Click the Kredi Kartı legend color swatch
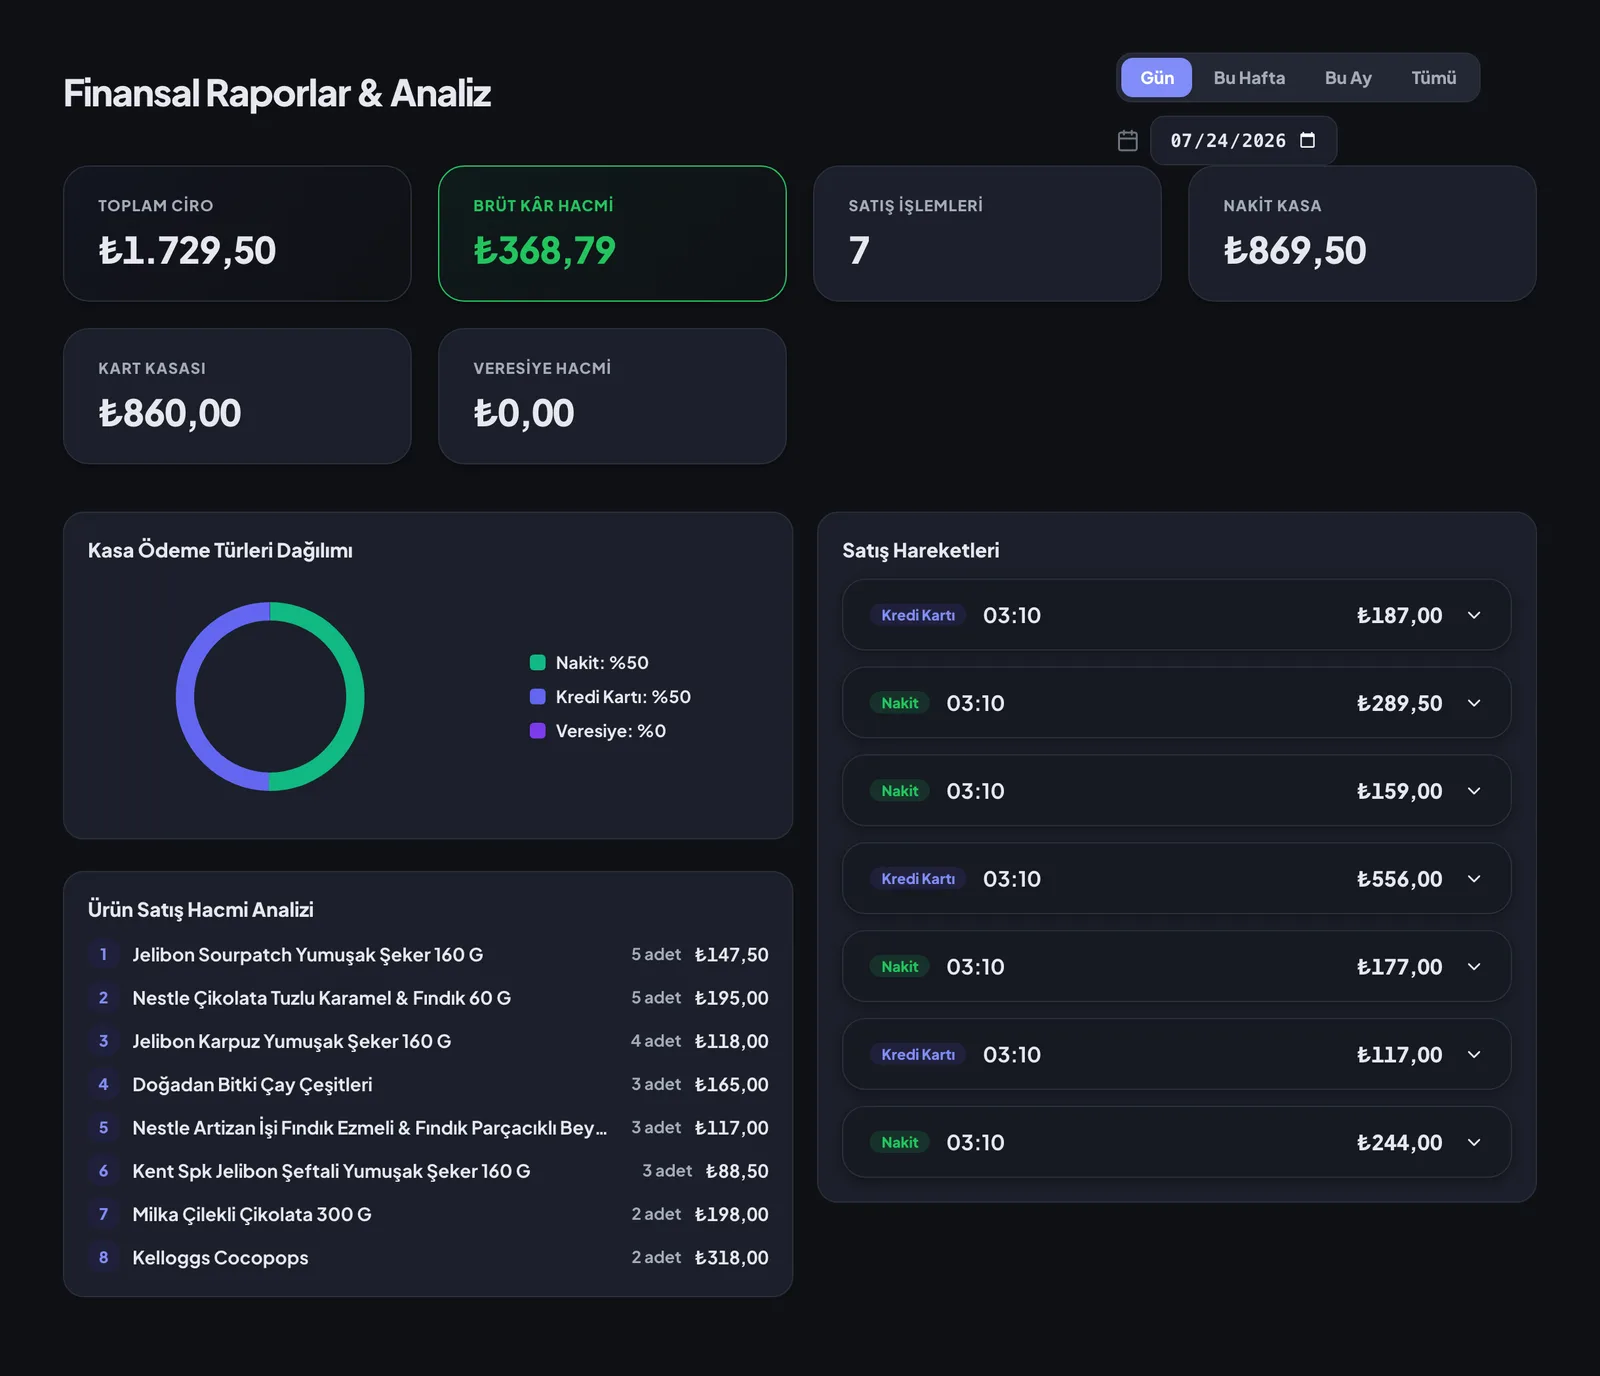 (537, 696)
